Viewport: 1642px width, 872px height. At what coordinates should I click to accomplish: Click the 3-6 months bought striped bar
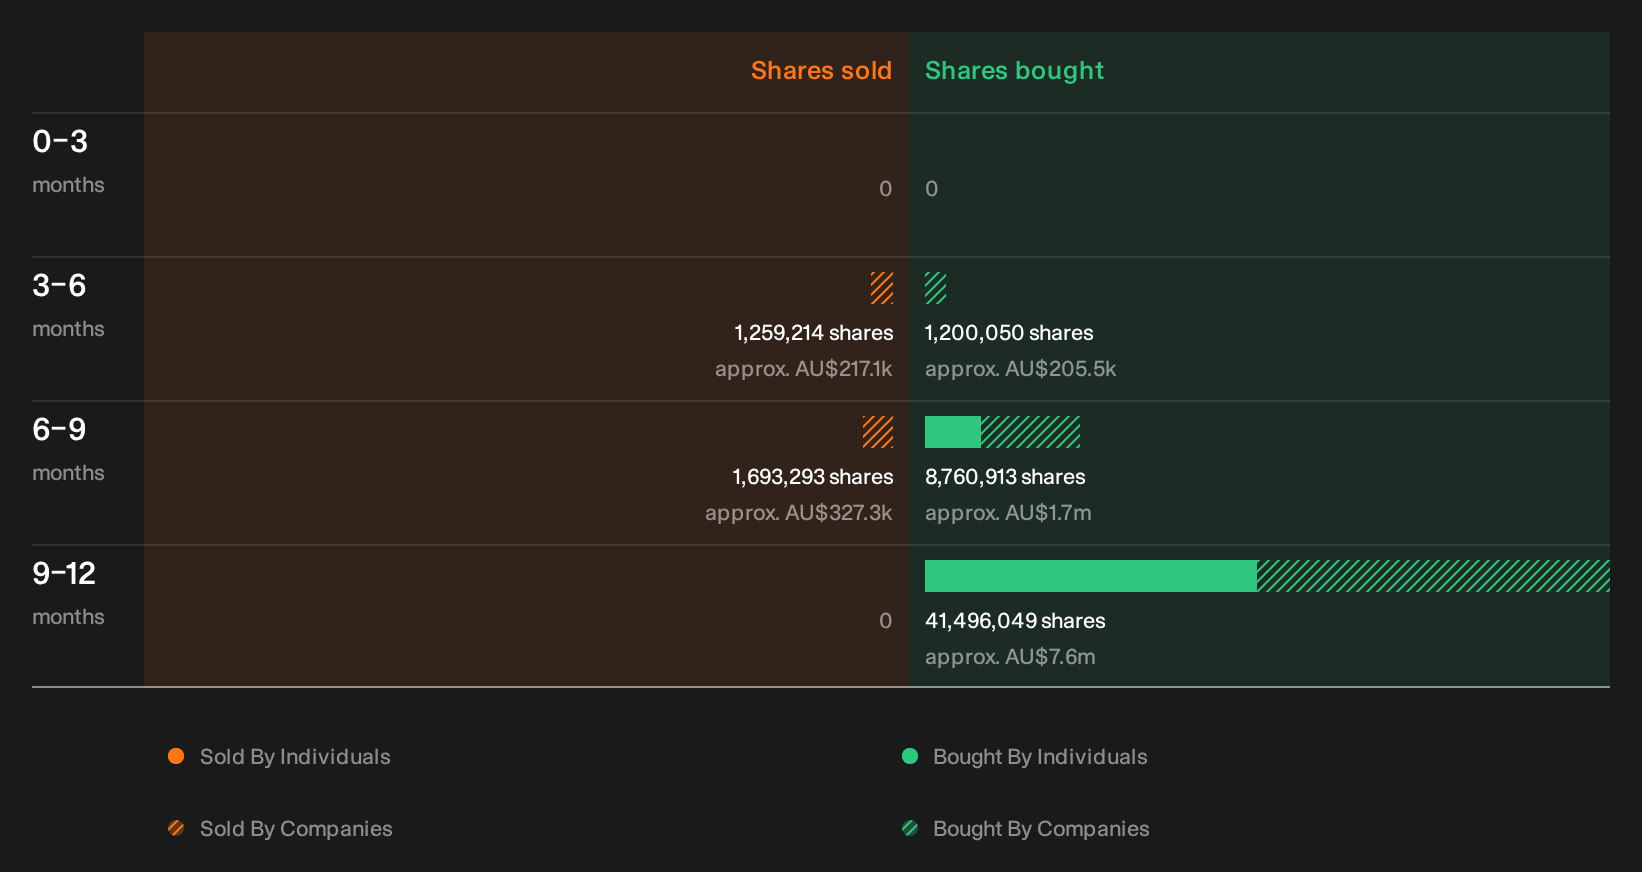point(936,288)
